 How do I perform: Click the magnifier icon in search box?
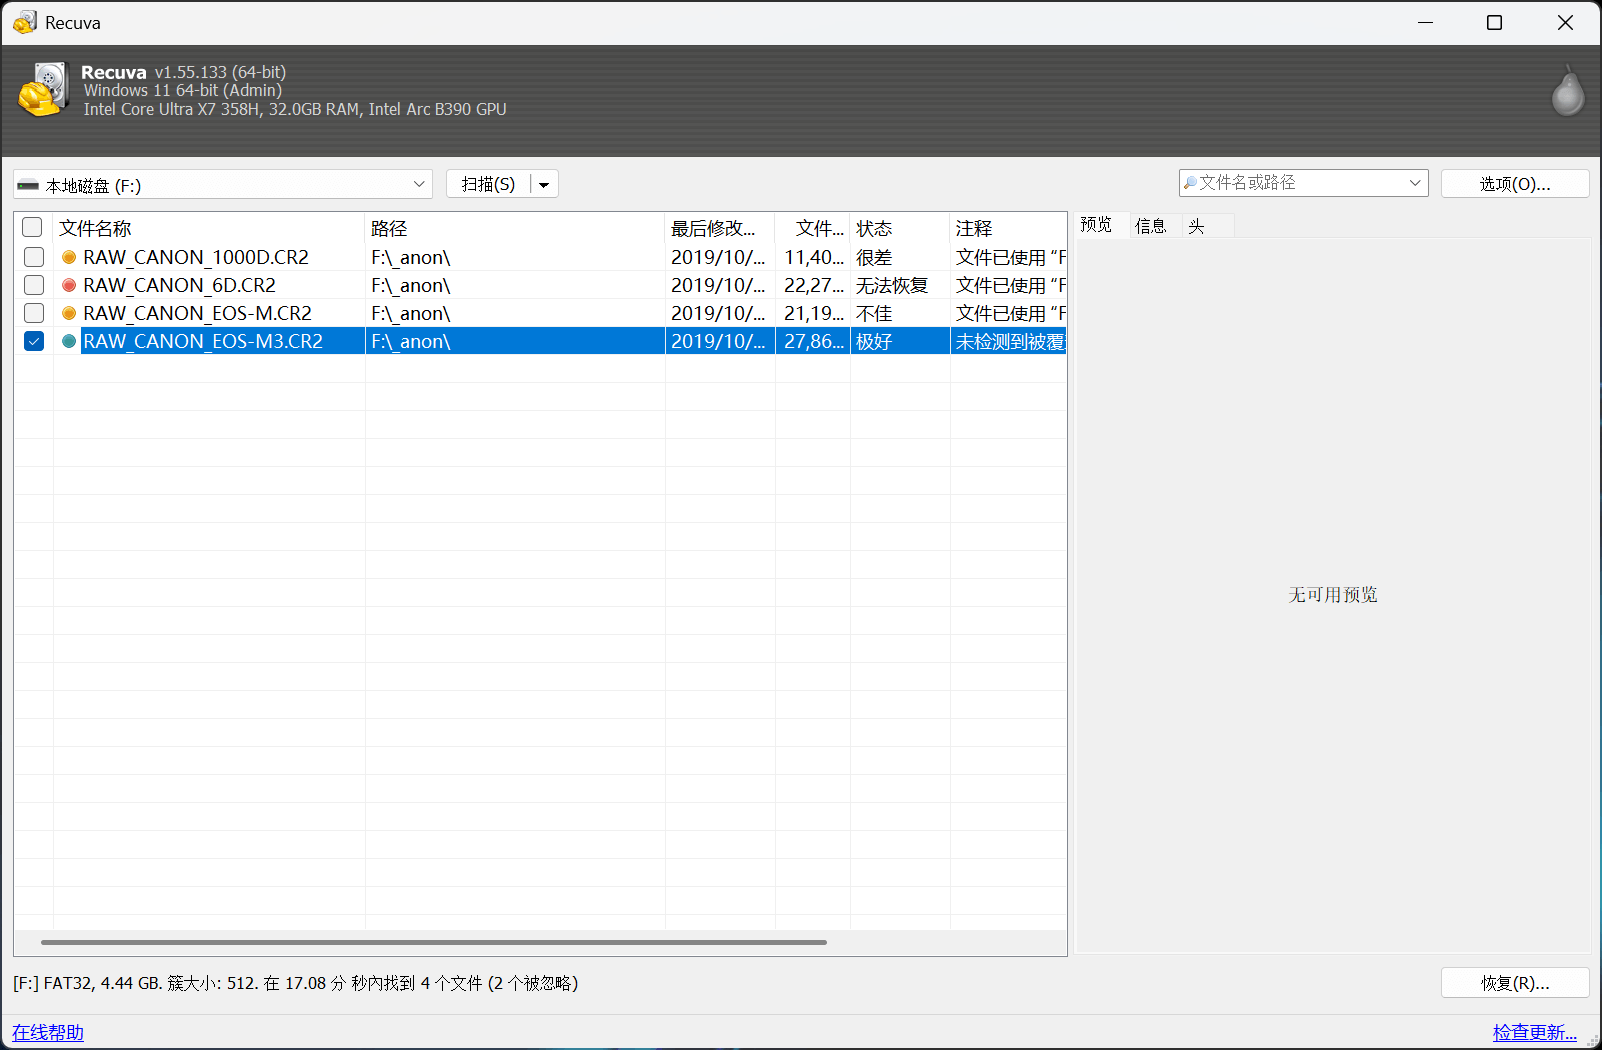coord(1190,183)
